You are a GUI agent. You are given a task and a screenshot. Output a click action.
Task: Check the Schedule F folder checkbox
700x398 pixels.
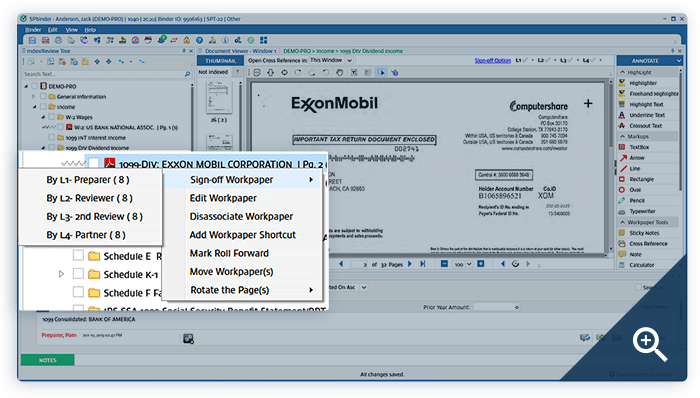[x=78, y=292]
